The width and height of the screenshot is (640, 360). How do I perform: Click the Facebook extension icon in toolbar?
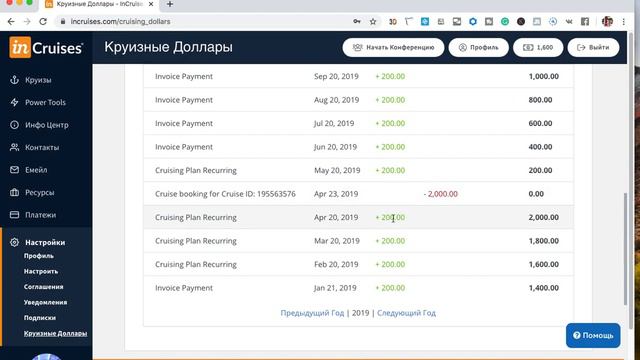(585, 22)
